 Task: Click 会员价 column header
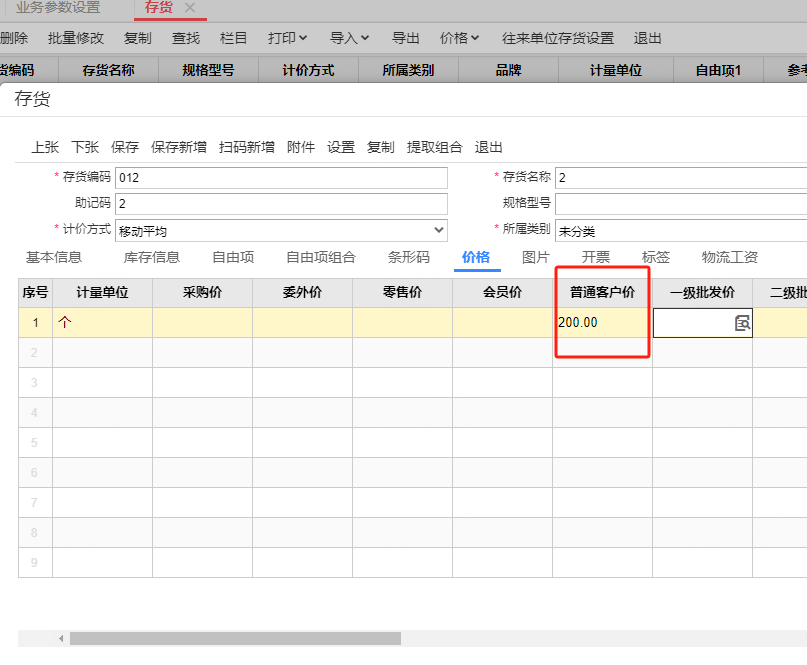pos(502,292)
